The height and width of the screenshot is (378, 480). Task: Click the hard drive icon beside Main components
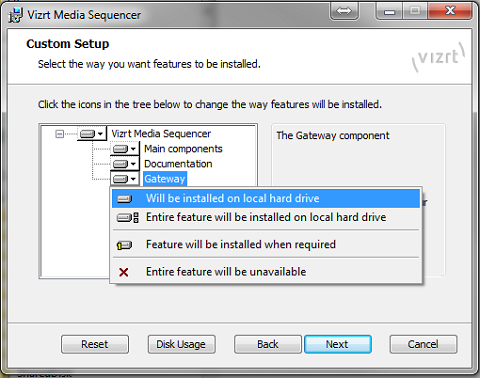pos(120,149)
